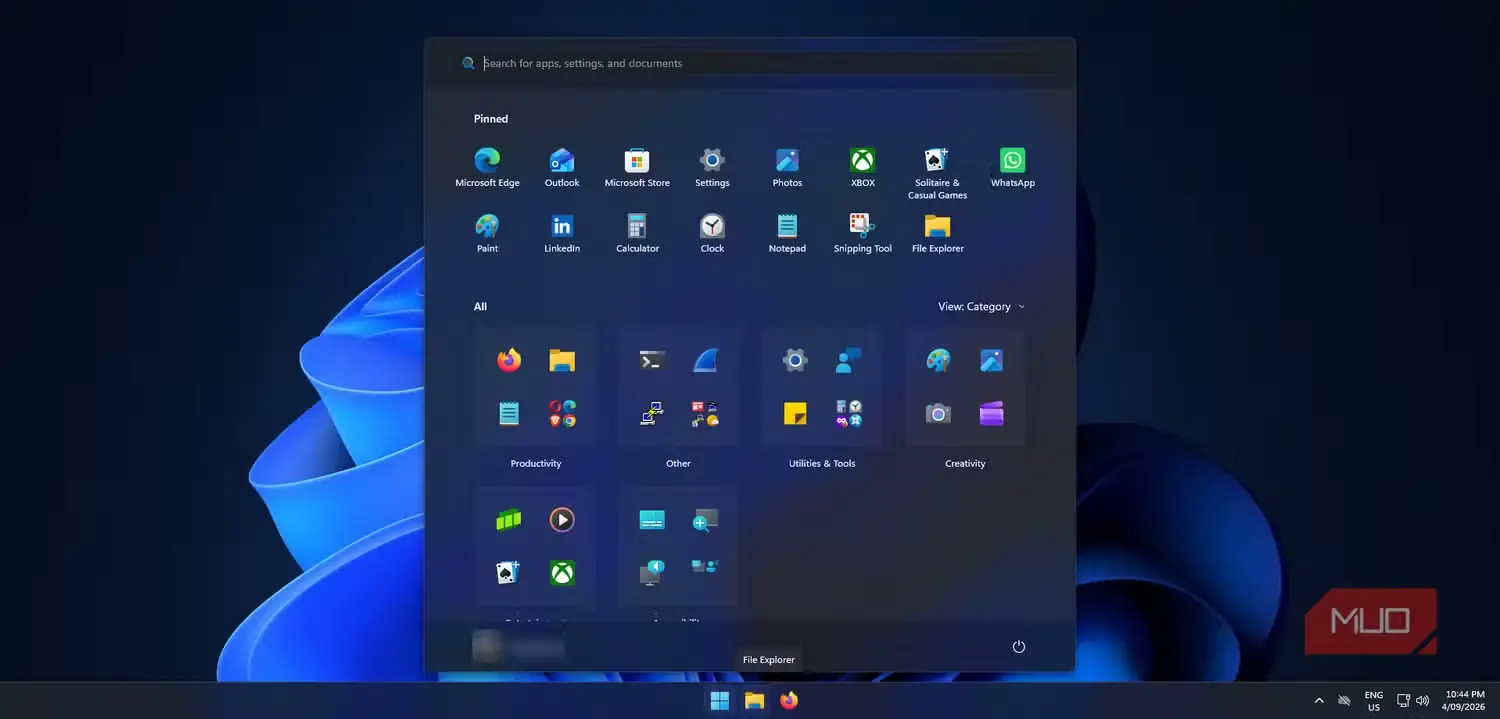Click the power button in Start menu
Screen dimensions: 1500x719
coord(1019,647)
